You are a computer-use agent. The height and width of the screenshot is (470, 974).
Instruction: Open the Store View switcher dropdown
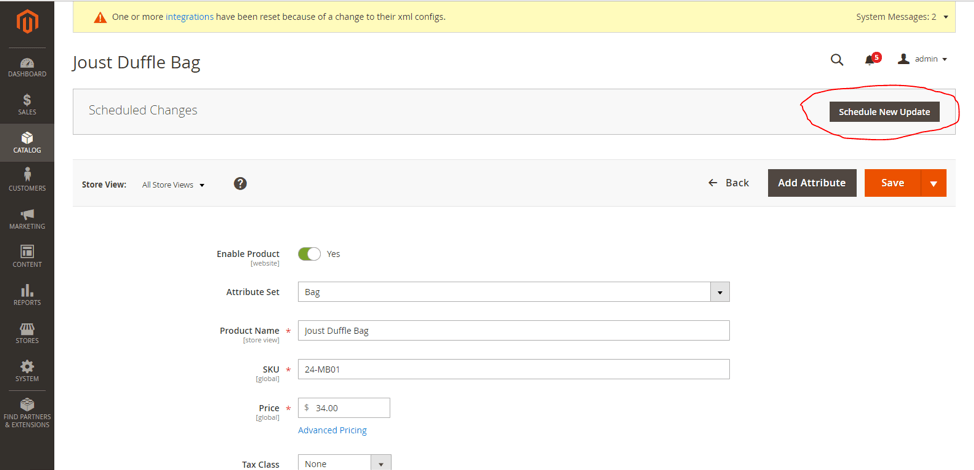[173, 185]
